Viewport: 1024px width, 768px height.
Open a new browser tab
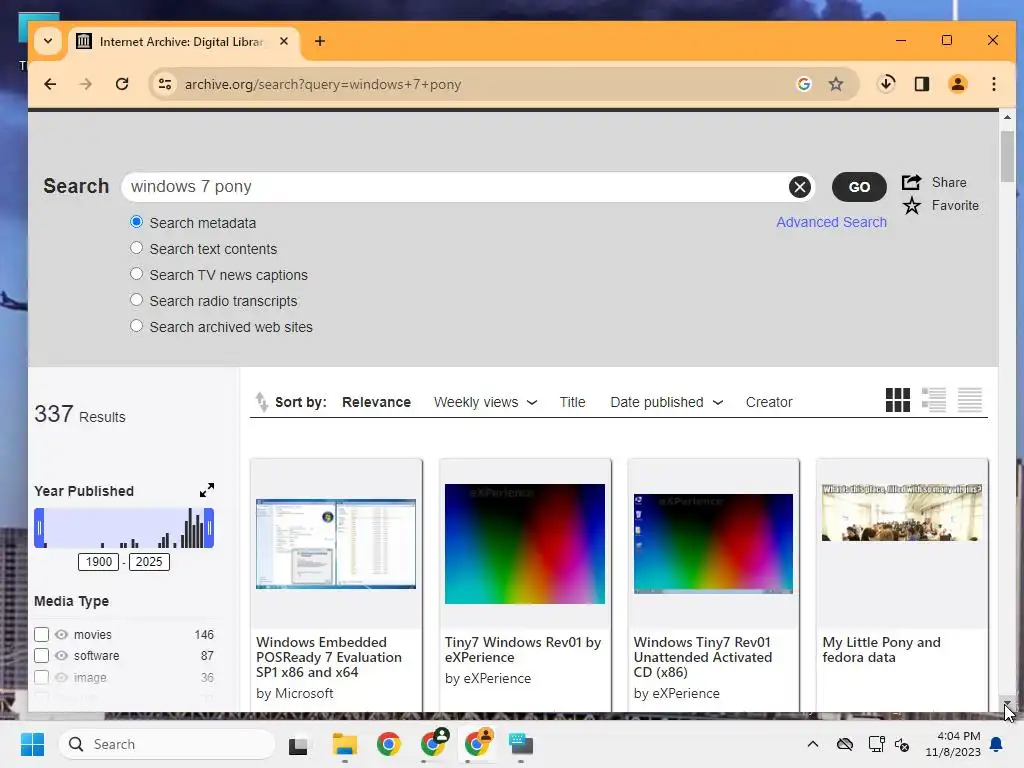click(319, 41)
